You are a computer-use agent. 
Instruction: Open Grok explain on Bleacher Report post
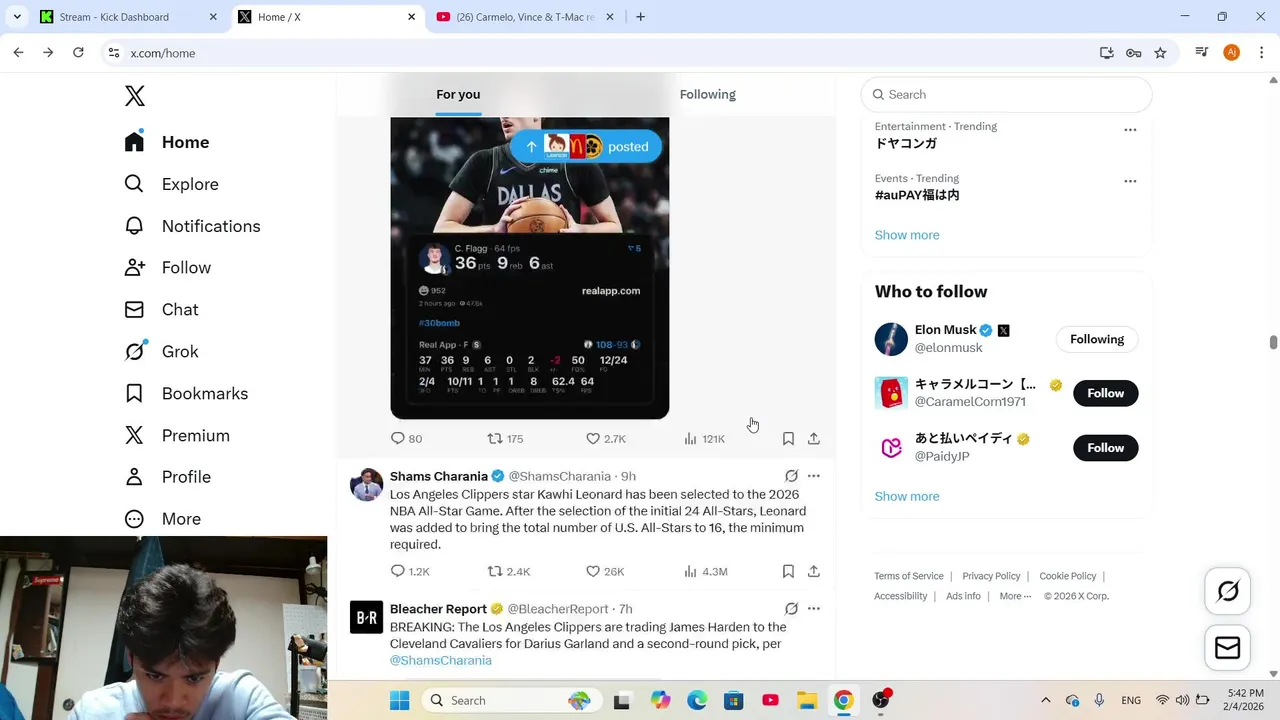pos(791,609)
